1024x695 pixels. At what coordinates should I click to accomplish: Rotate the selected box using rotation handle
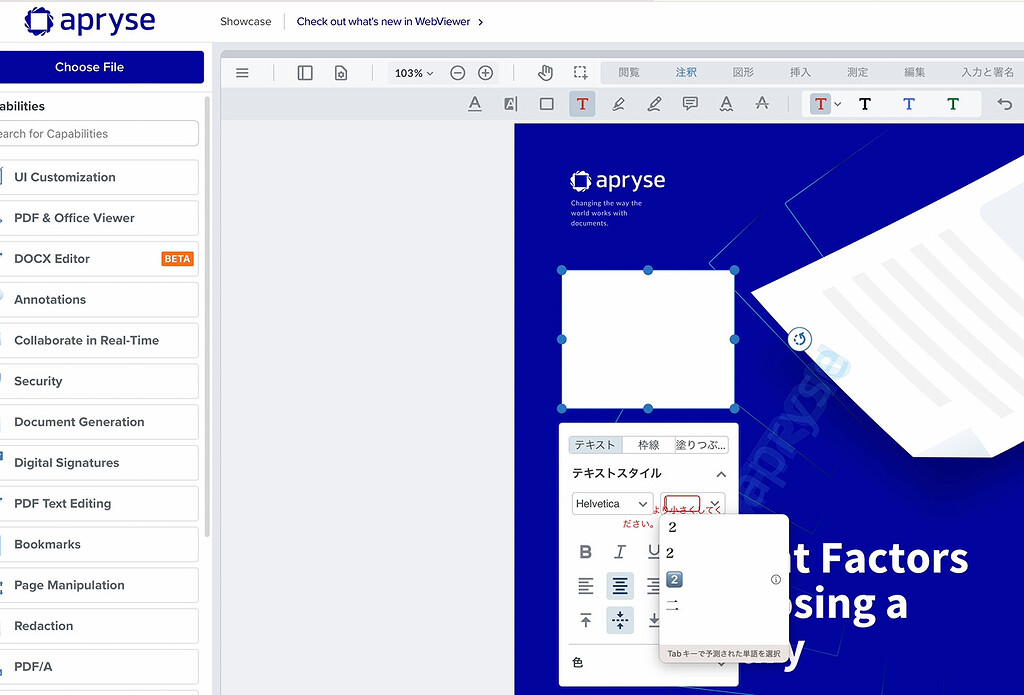point(799,339)
